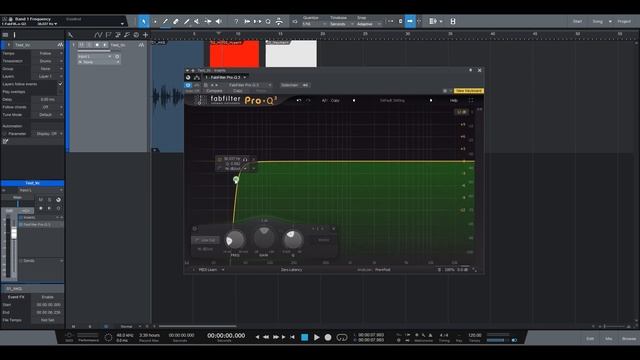
Task: Select the Arrow tool in toolbar
Action: [x=143, y=21]
